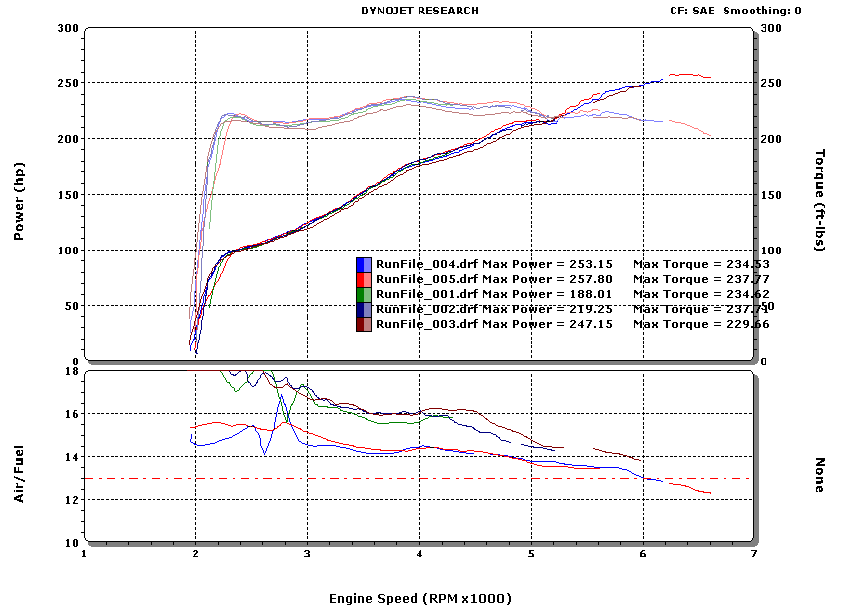Click the red RunFile_005.drf color swatch
This screenshot has width=842, height=615.
point(364,280)
